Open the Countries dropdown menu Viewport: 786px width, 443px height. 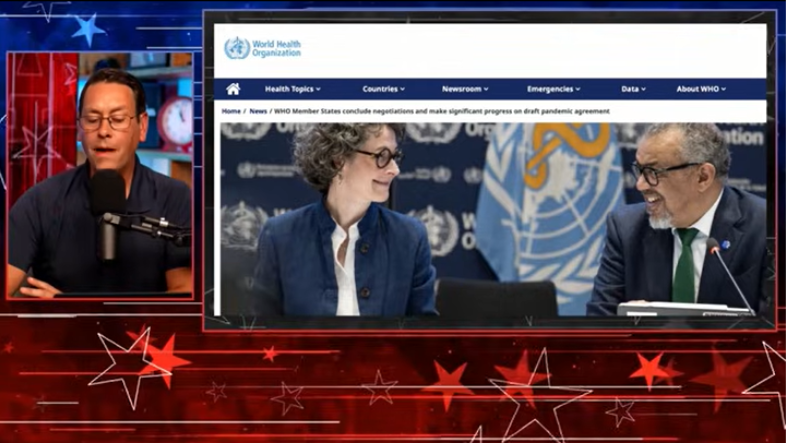pyautogui.click(x=383, y=89)
